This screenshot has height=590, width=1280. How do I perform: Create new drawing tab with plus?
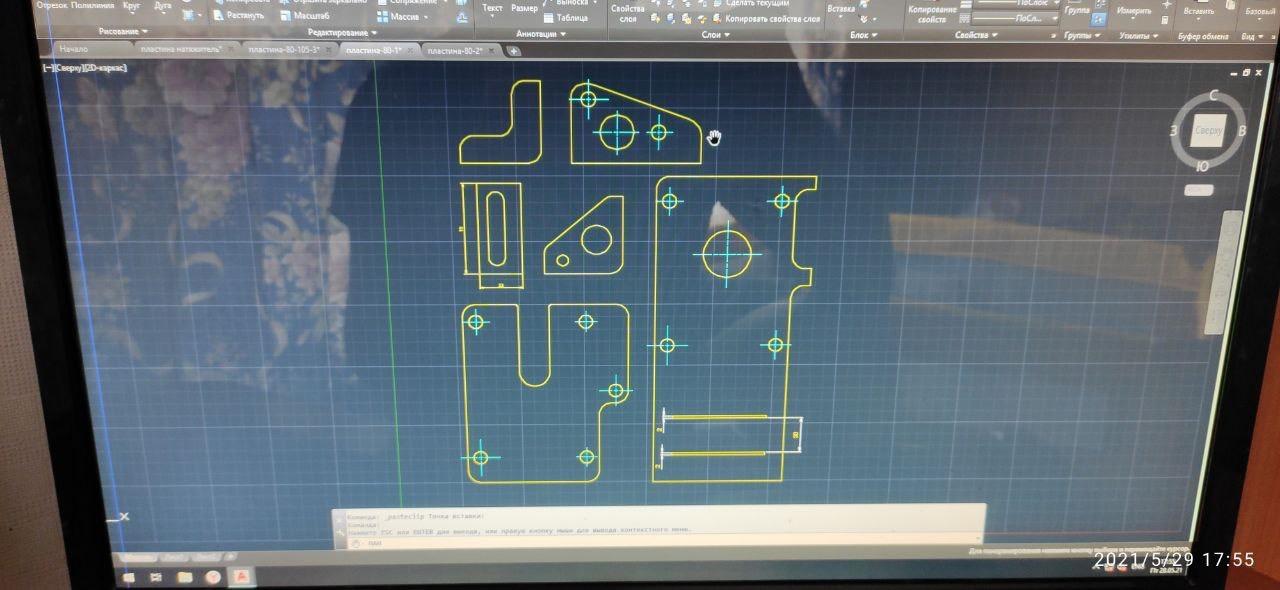(514, 51)
